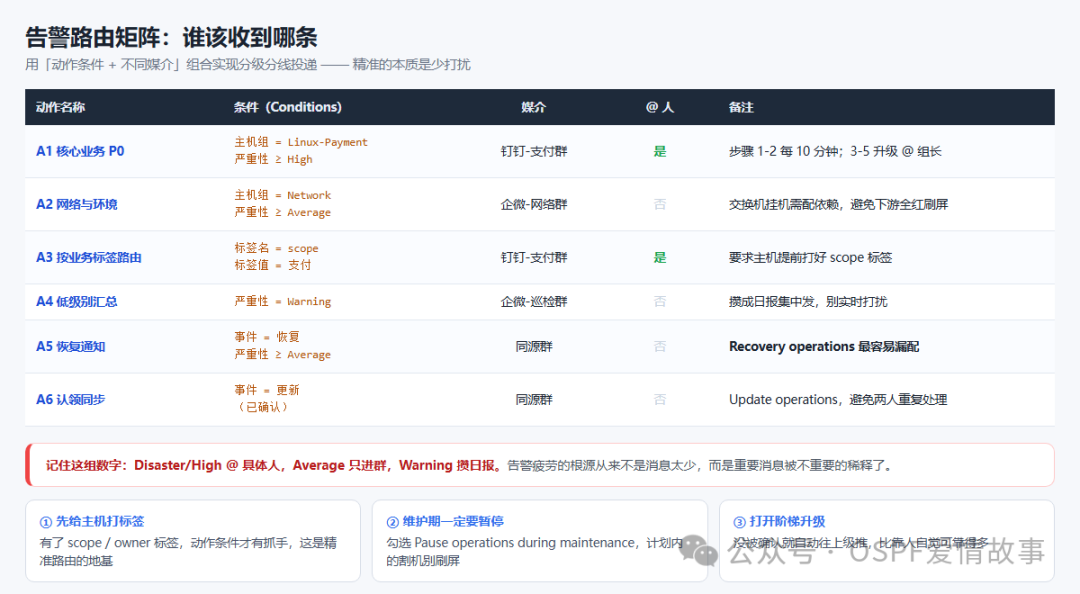This screenshot has width=1080, height=594.
Task: Click "同源群" in the A5 恢复通知 row
Action: [x=534, y=347]
